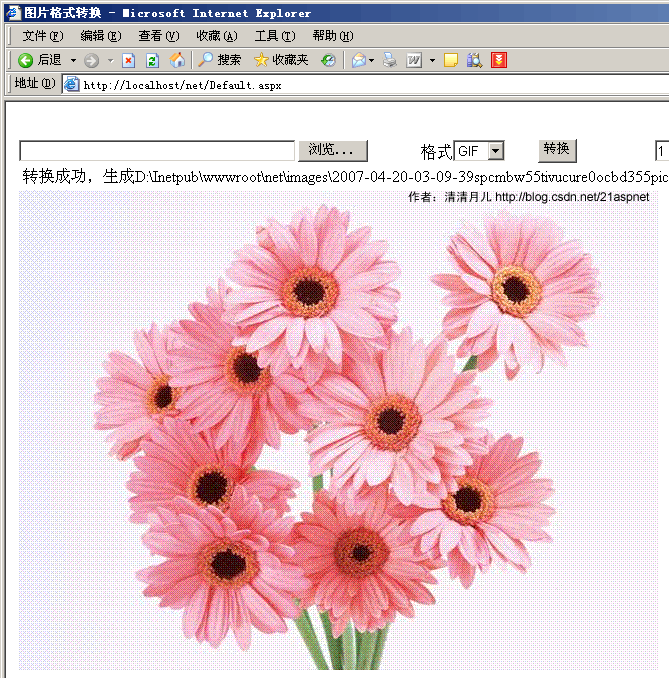This screenshot has width=669, height=678.
Task: Click the Internet Explorer title bar icon
Action: pos(13,13)
